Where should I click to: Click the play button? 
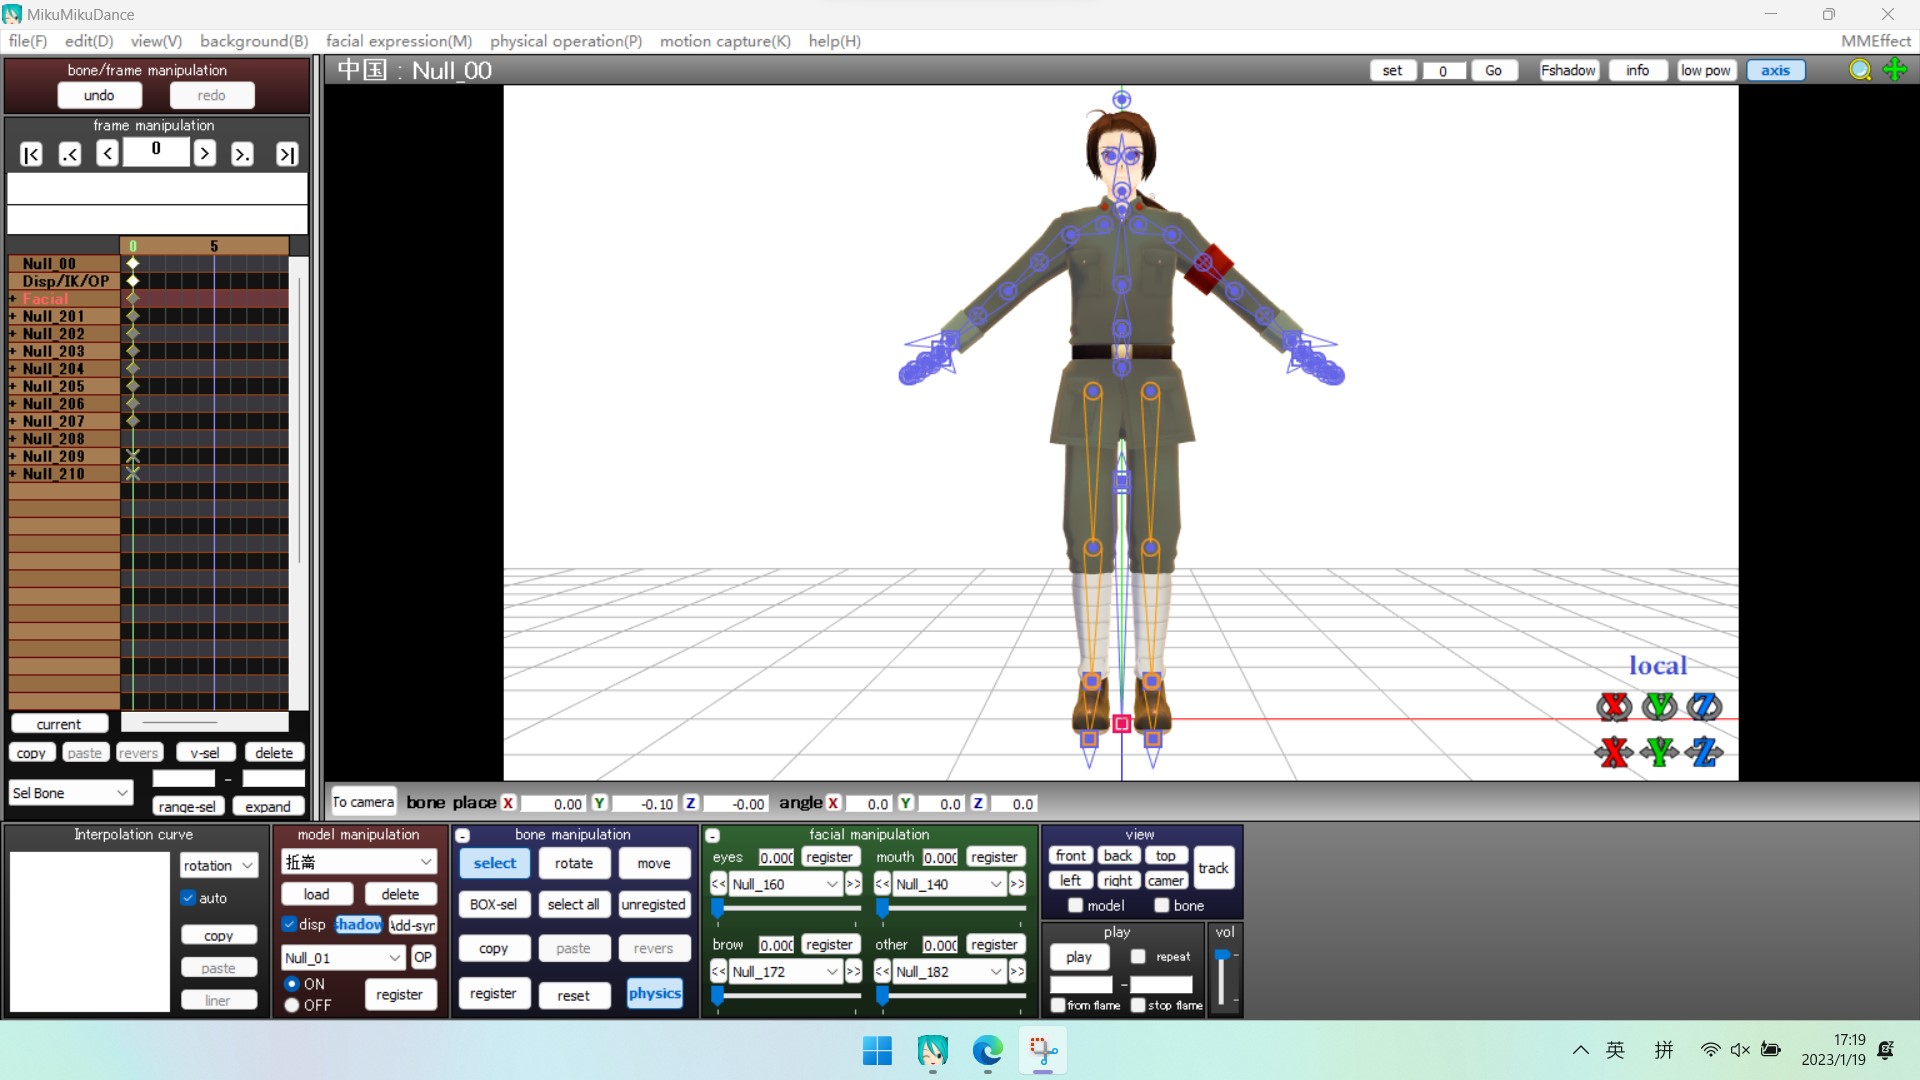coord(1079,957)
